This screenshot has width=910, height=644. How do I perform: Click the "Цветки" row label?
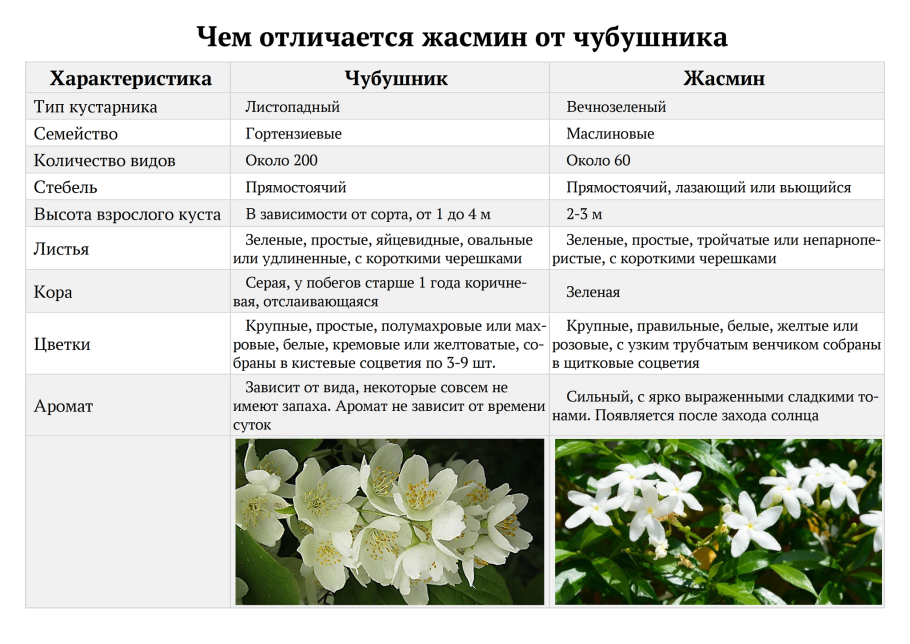[62, 344]
